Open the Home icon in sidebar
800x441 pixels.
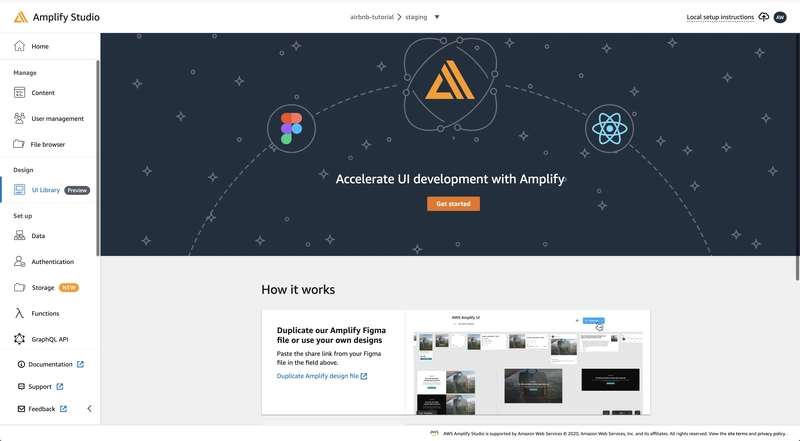tap(19, 46)
